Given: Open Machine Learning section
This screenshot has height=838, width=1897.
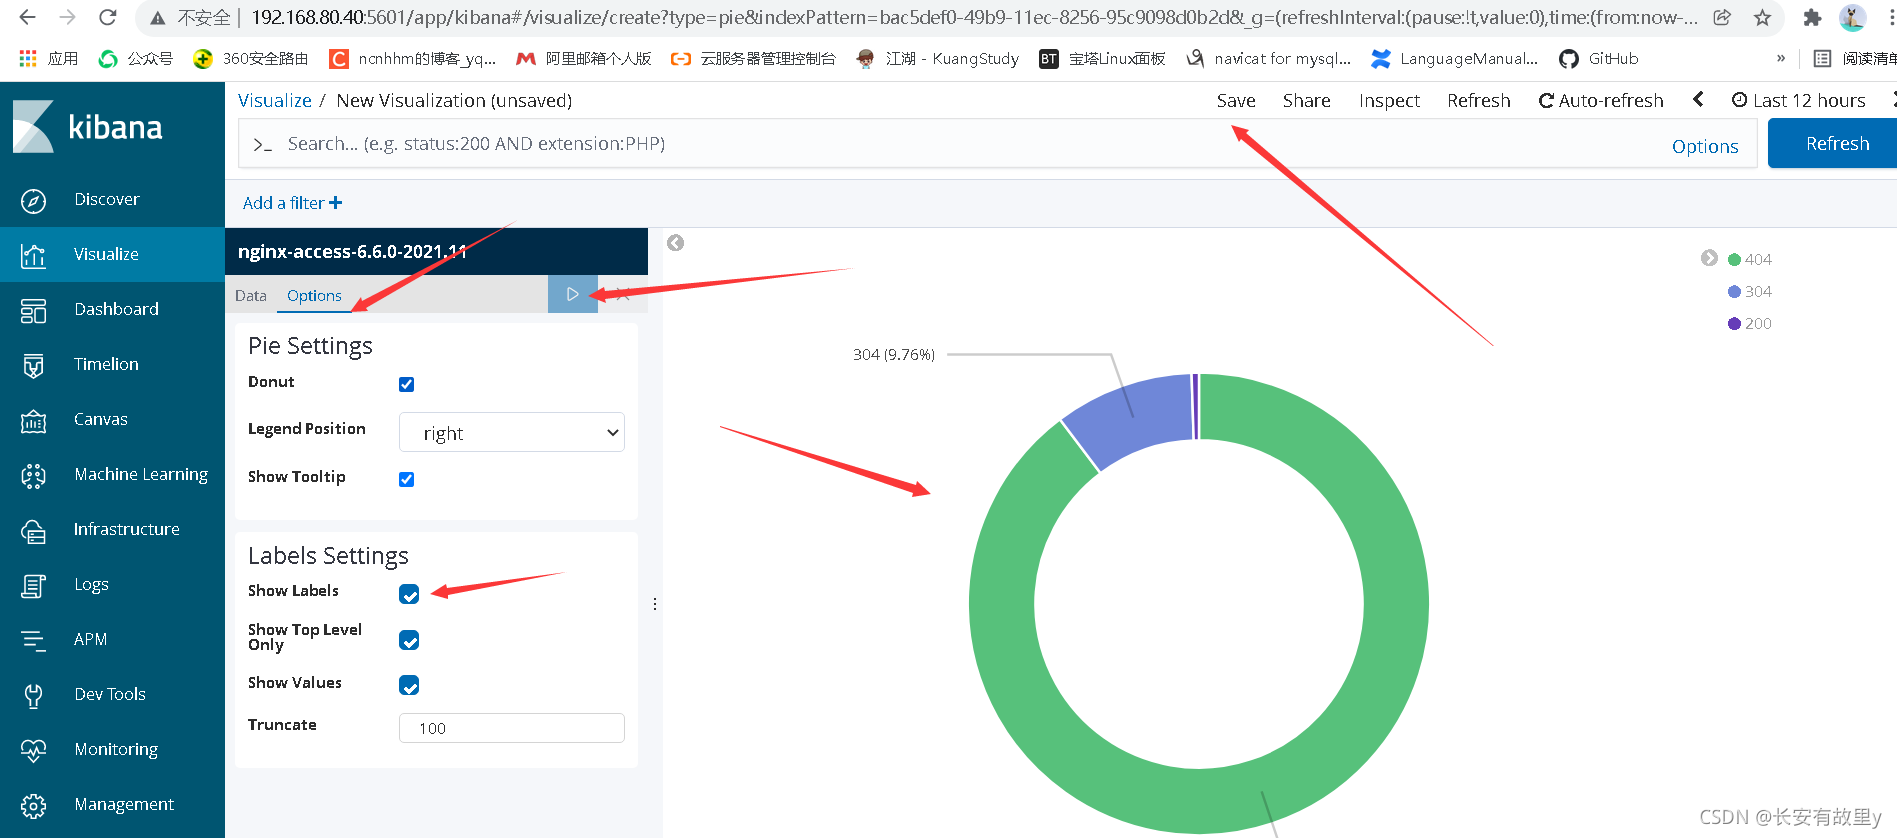Looking at the screenshot, I should [x=140, y=474].
